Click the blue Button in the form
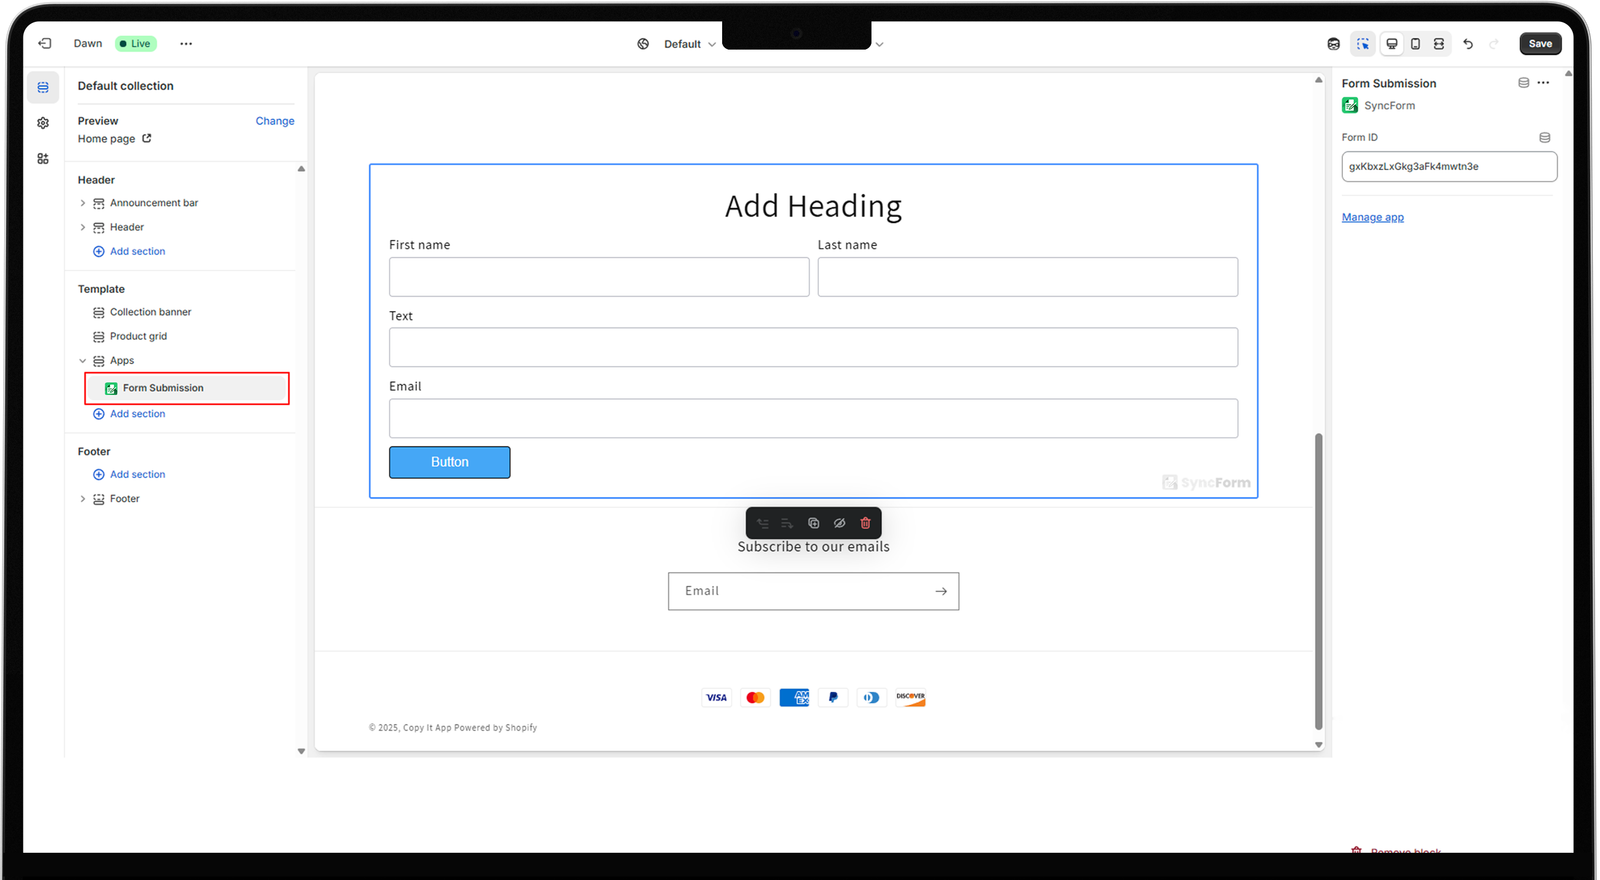The image size is (1600, 880). (450, 462)
